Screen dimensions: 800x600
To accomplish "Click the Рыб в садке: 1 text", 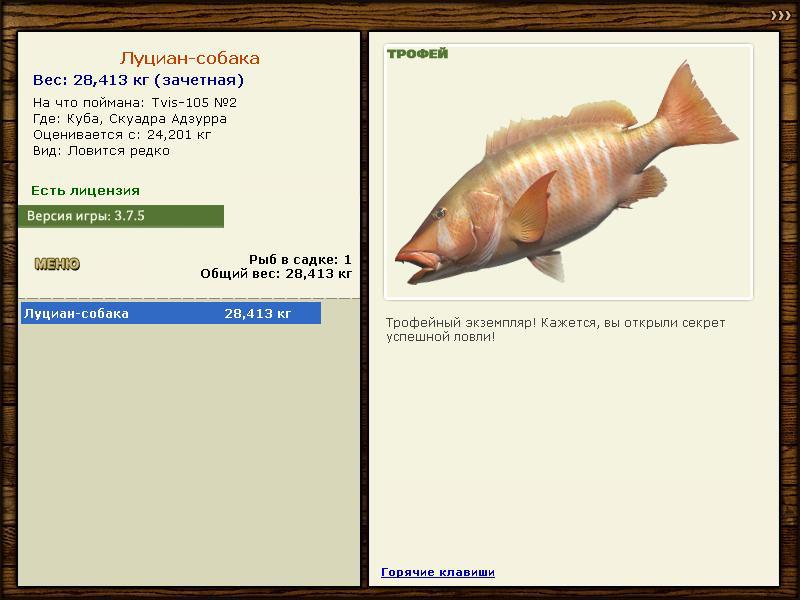I will (300, 260).
